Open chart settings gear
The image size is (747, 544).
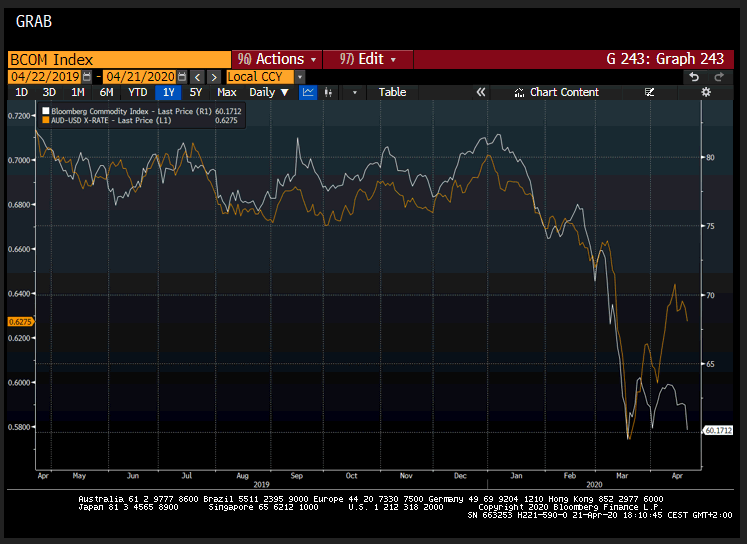[x=706, y=92]
